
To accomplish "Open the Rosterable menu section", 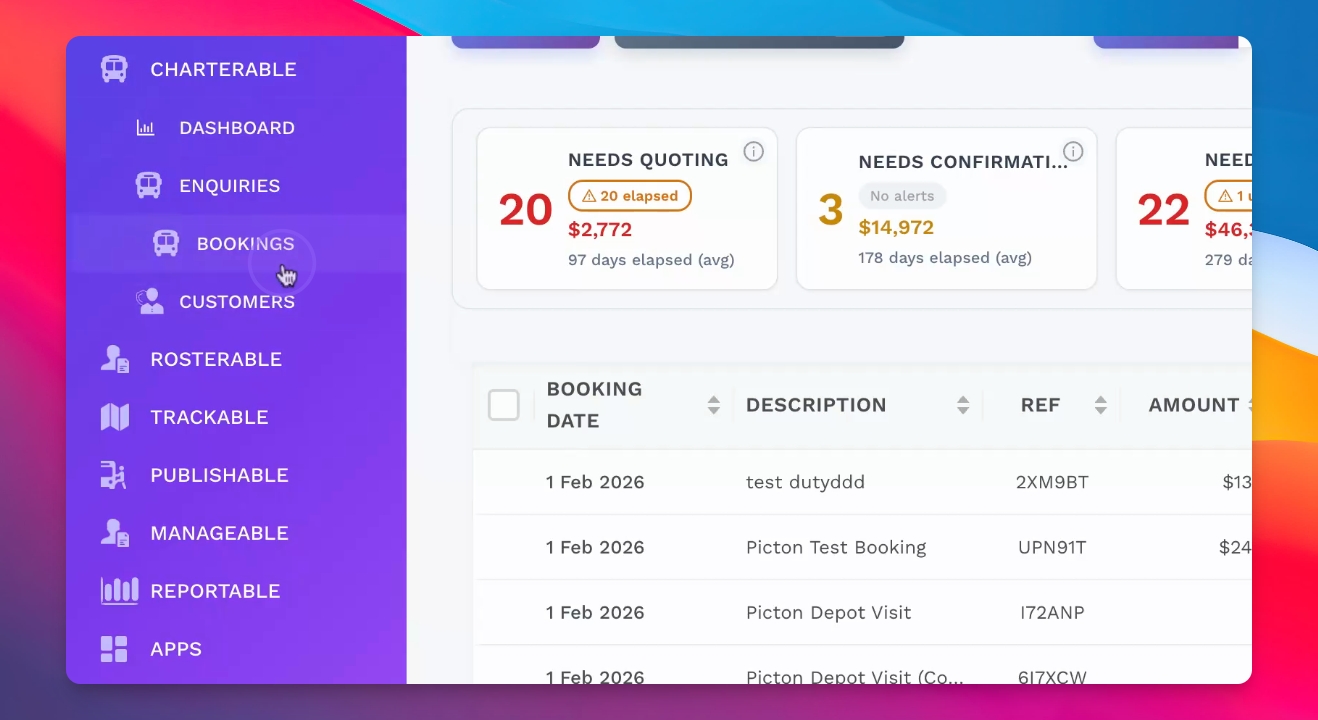I will coord(216,359).
